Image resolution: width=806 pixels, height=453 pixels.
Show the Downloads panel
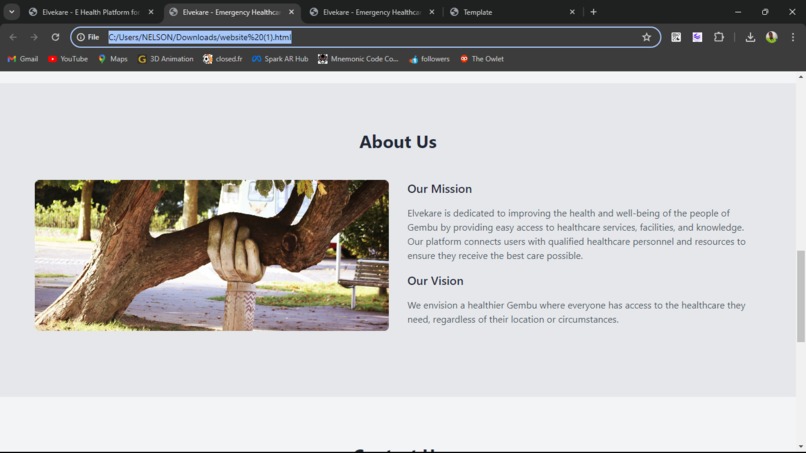(x=750, y=37)
